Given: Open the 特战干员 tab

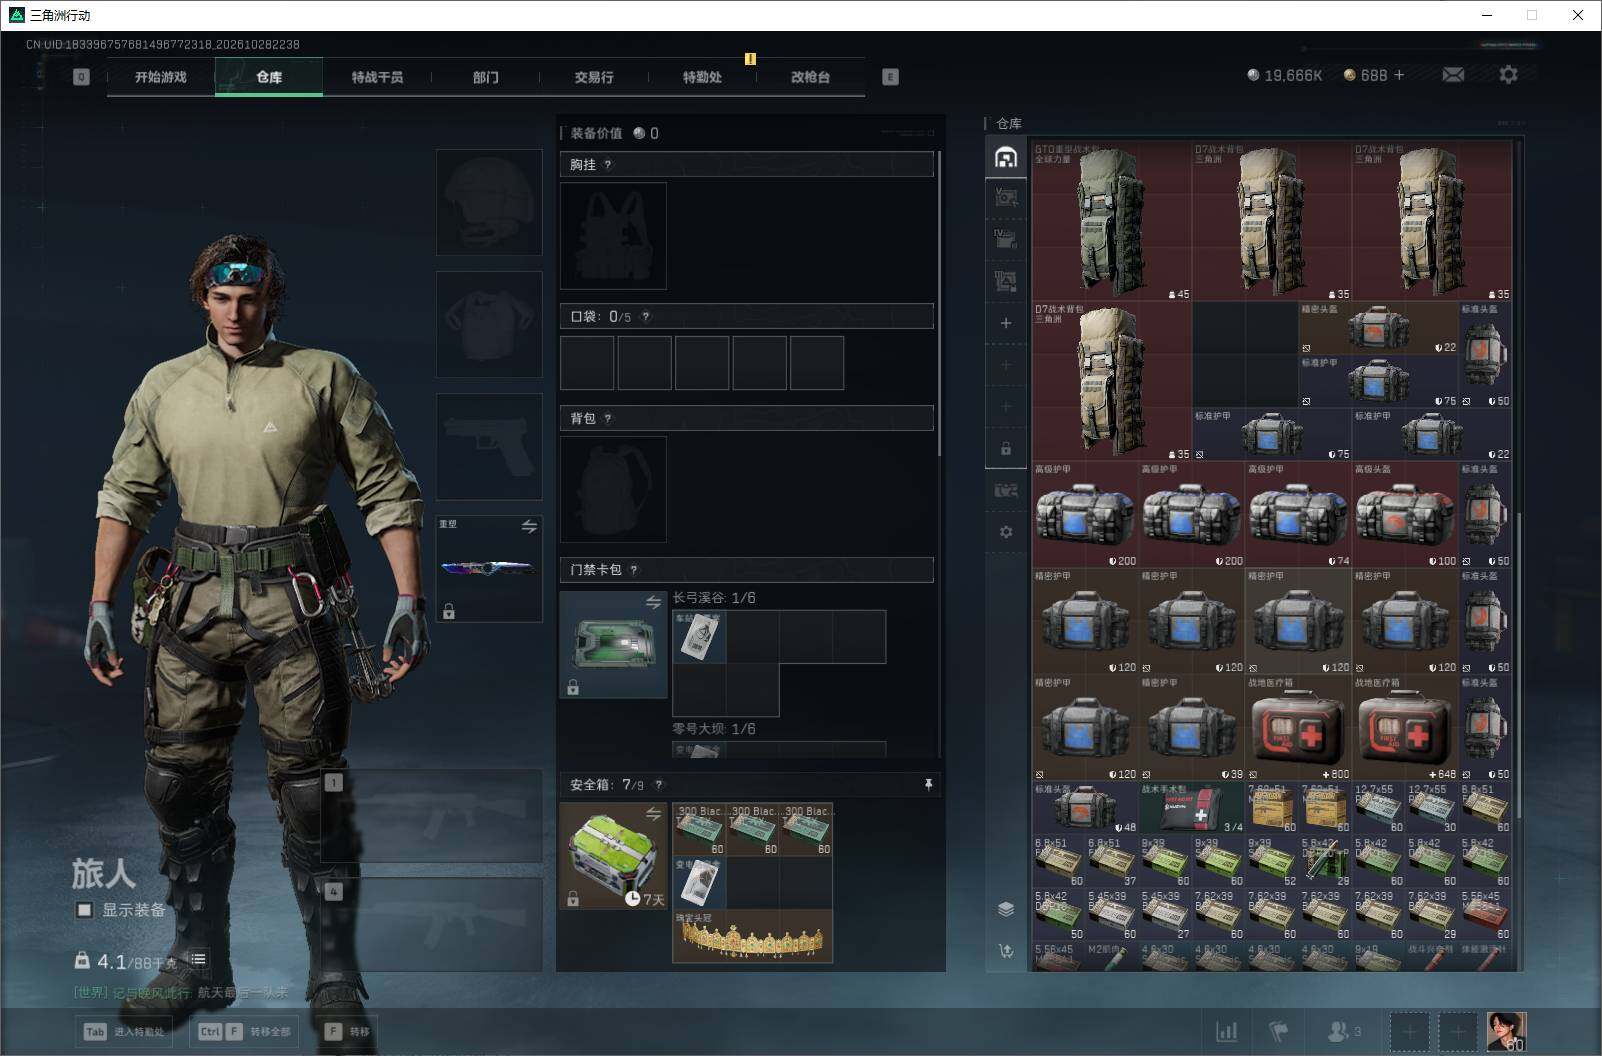Looking at the screenshot, I should [x=377, y=77].
